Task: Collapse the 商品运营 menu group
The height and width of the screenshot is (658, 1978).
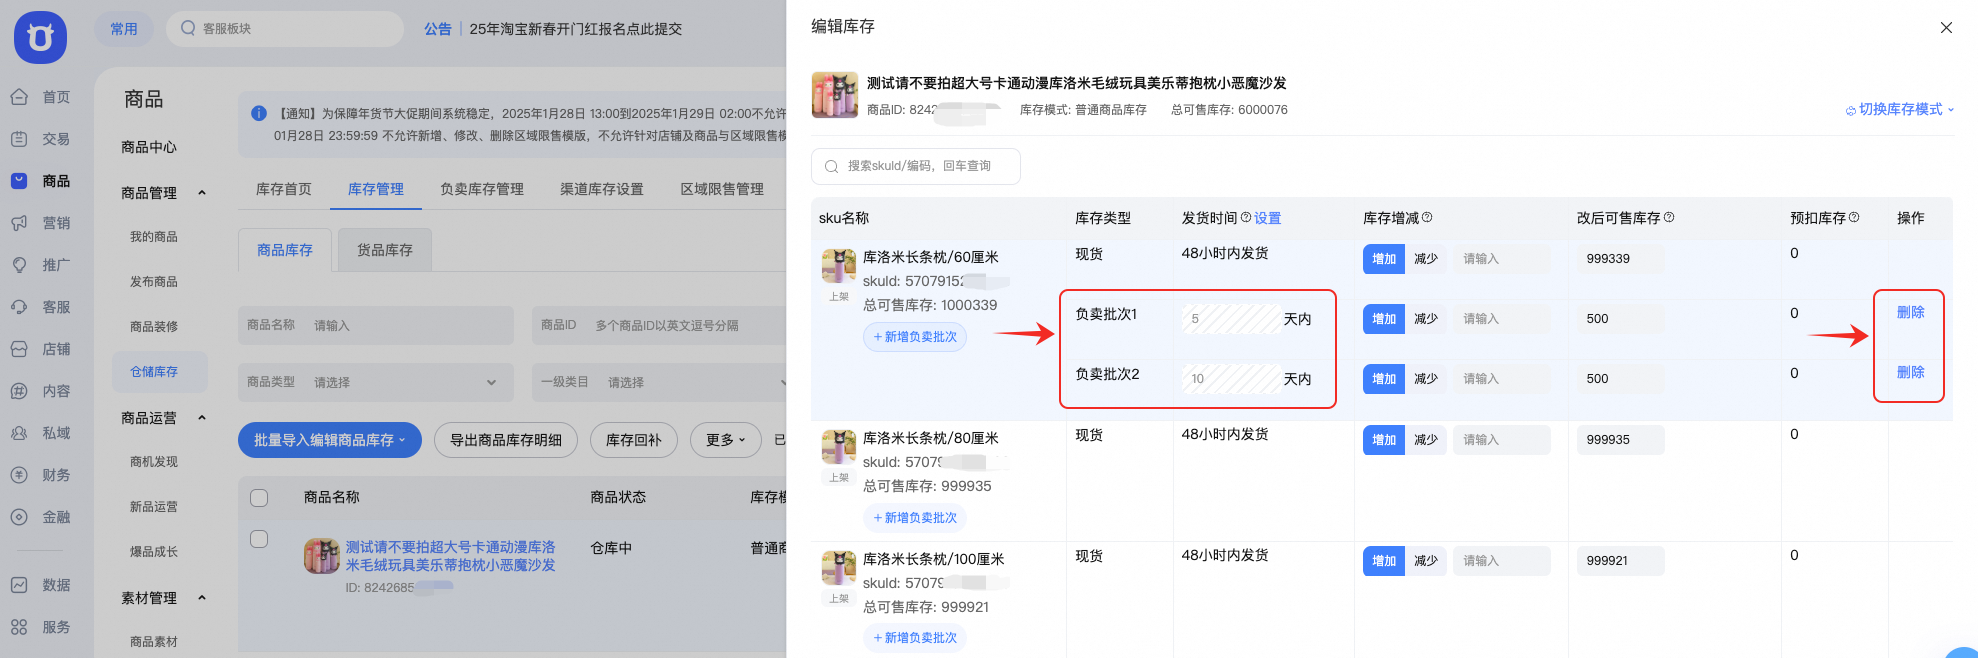Action: pos(202,418)
